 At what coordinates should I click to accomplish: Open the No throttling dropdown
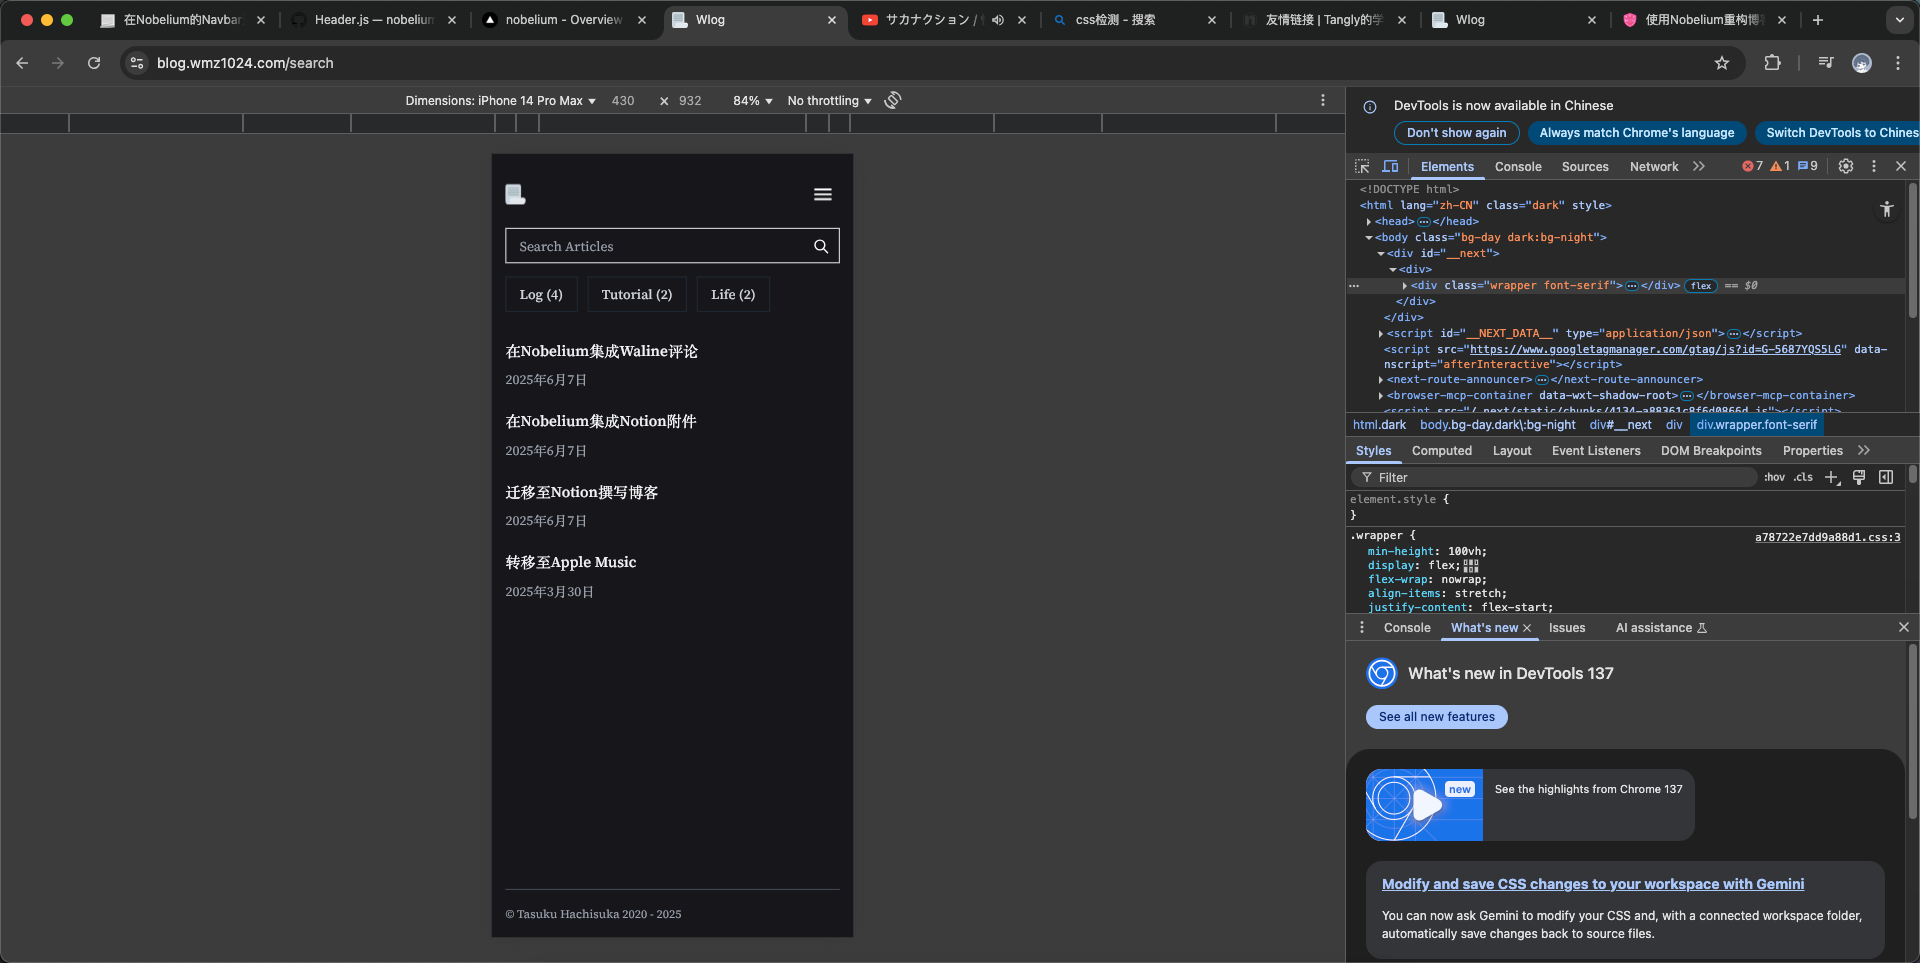(x=829, y=101)
